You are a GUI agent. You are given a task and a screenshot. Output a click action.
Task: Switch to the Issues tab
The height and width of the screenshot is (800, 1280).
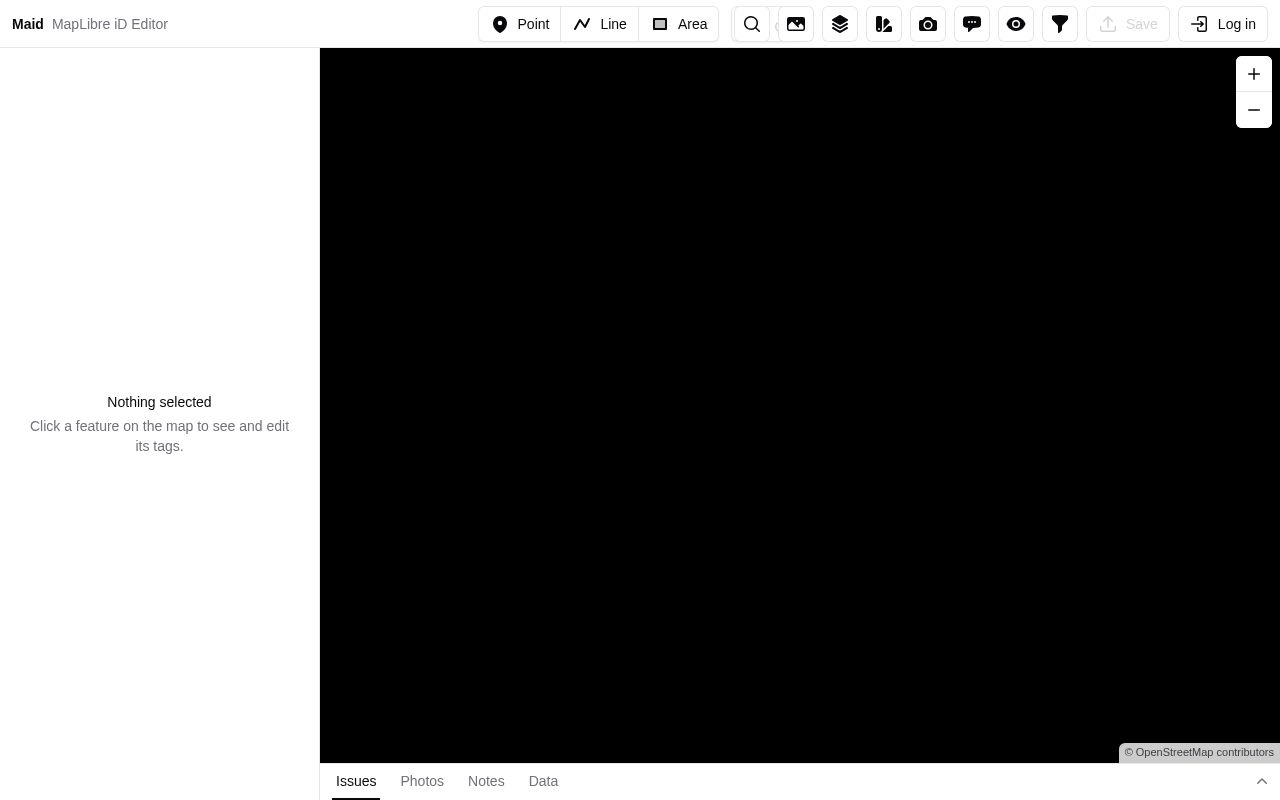pos(356,781)
